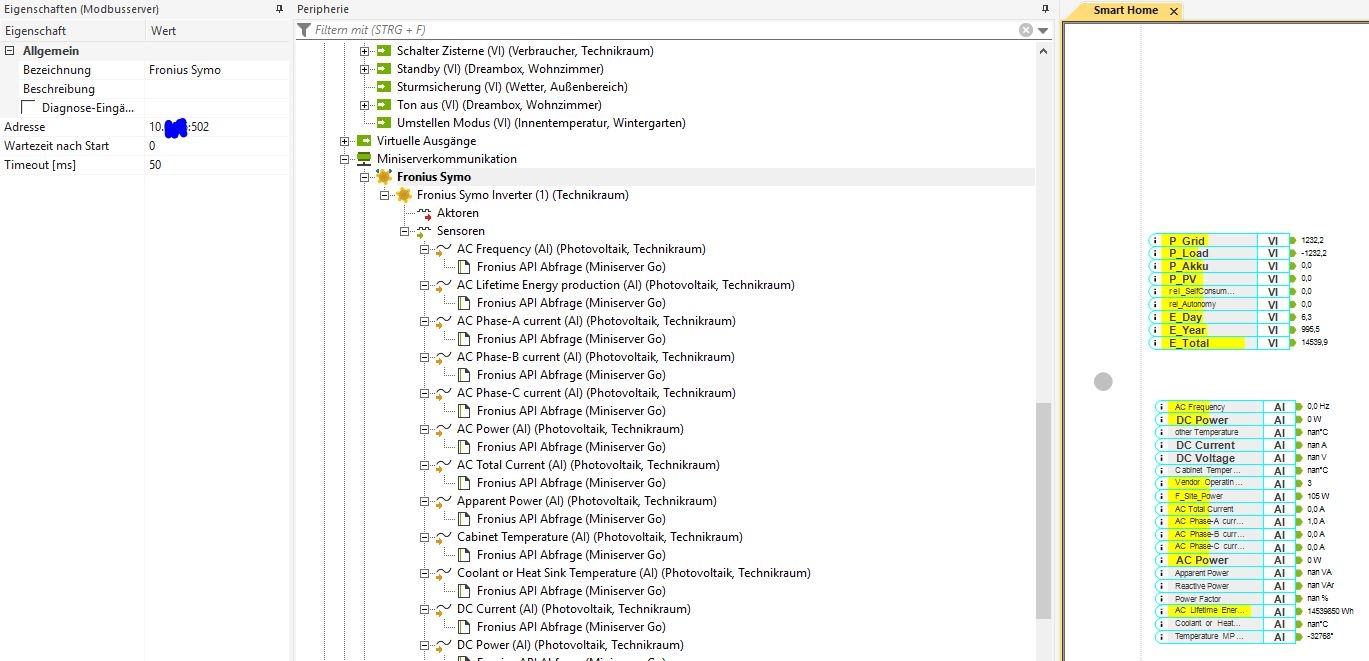Open the filter options dropdown arrow
1369x661 pixels.
[1043, 30]
